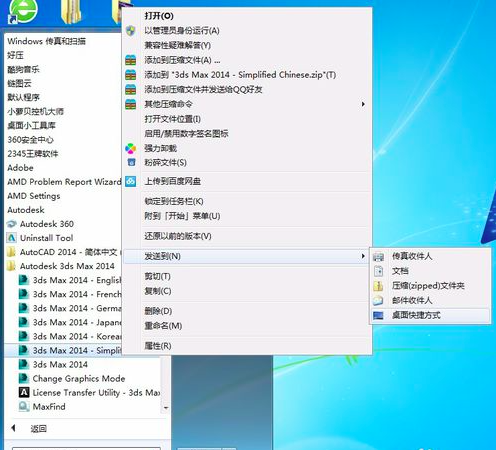Screen dimensions: 496x450
Task: Select 上传到百度网盘 entry
Action: 172,181
